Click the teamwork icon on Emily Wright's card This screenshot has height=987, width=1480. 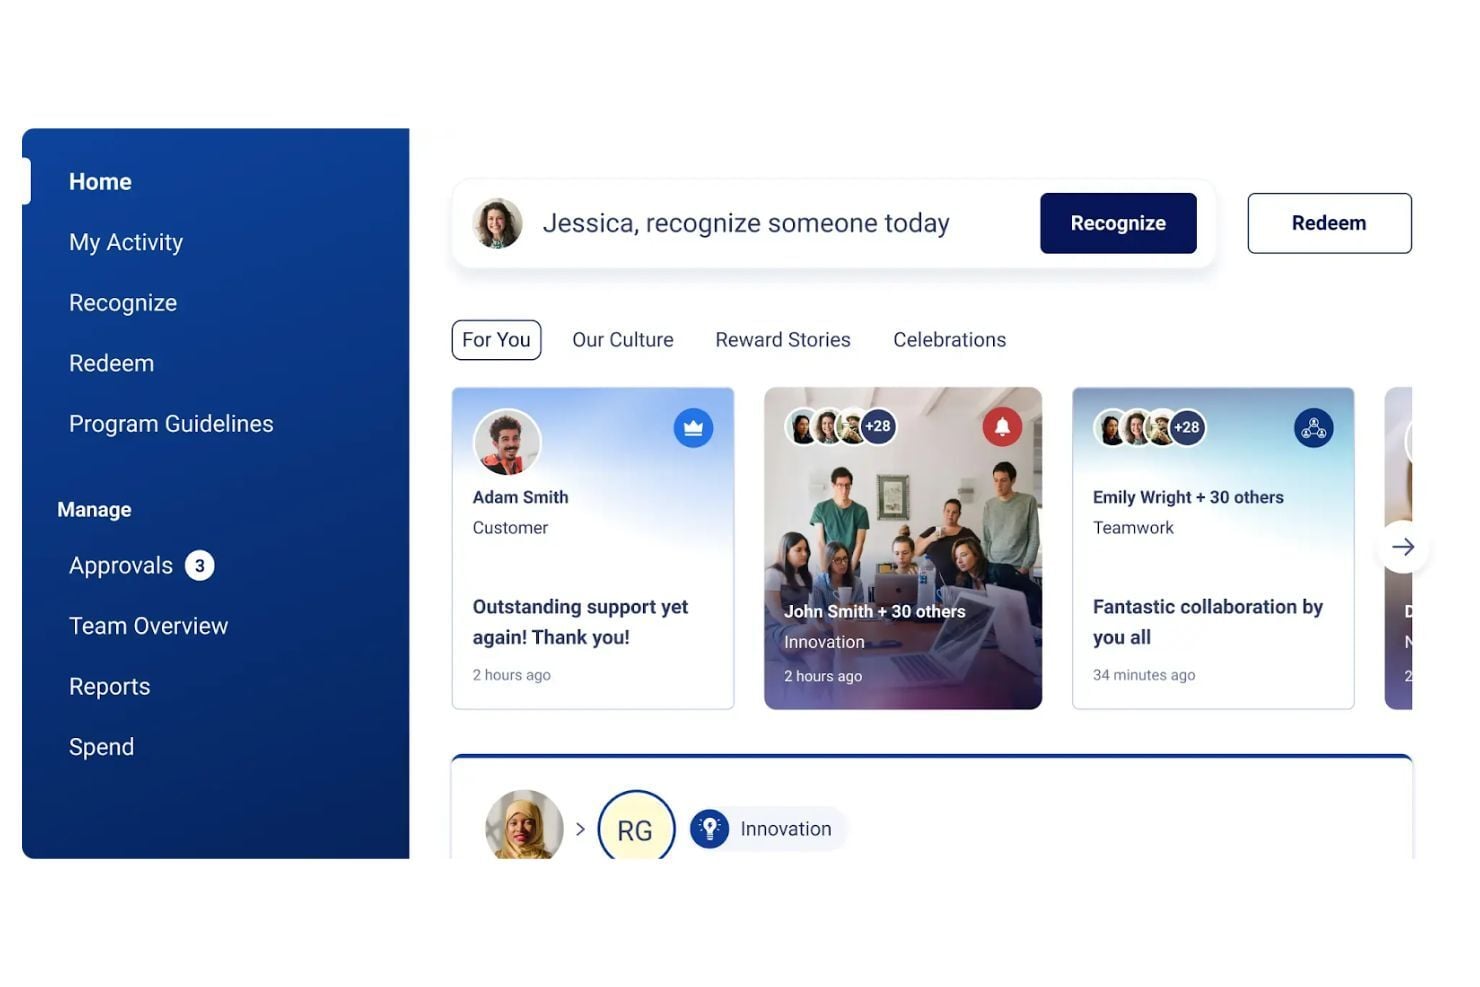coord(1314,427)
